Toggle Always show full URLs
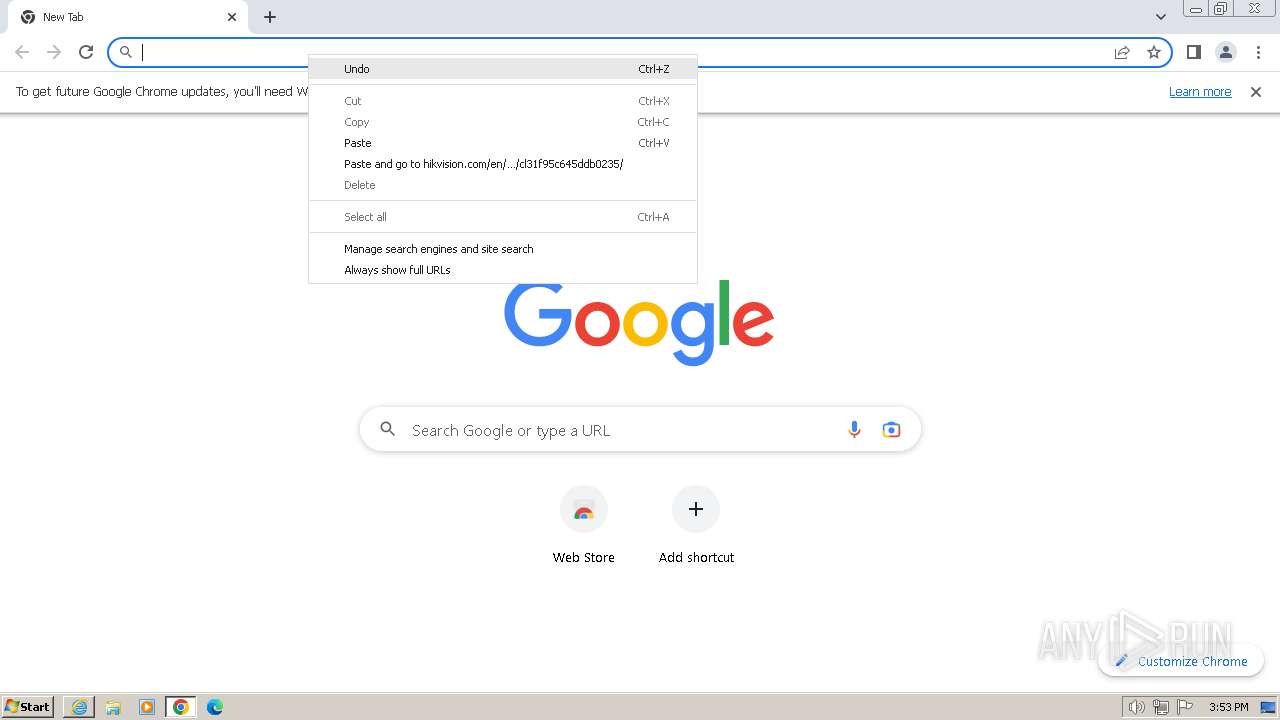The width and height of the screenshot is (1280, 720). [503, 270]
